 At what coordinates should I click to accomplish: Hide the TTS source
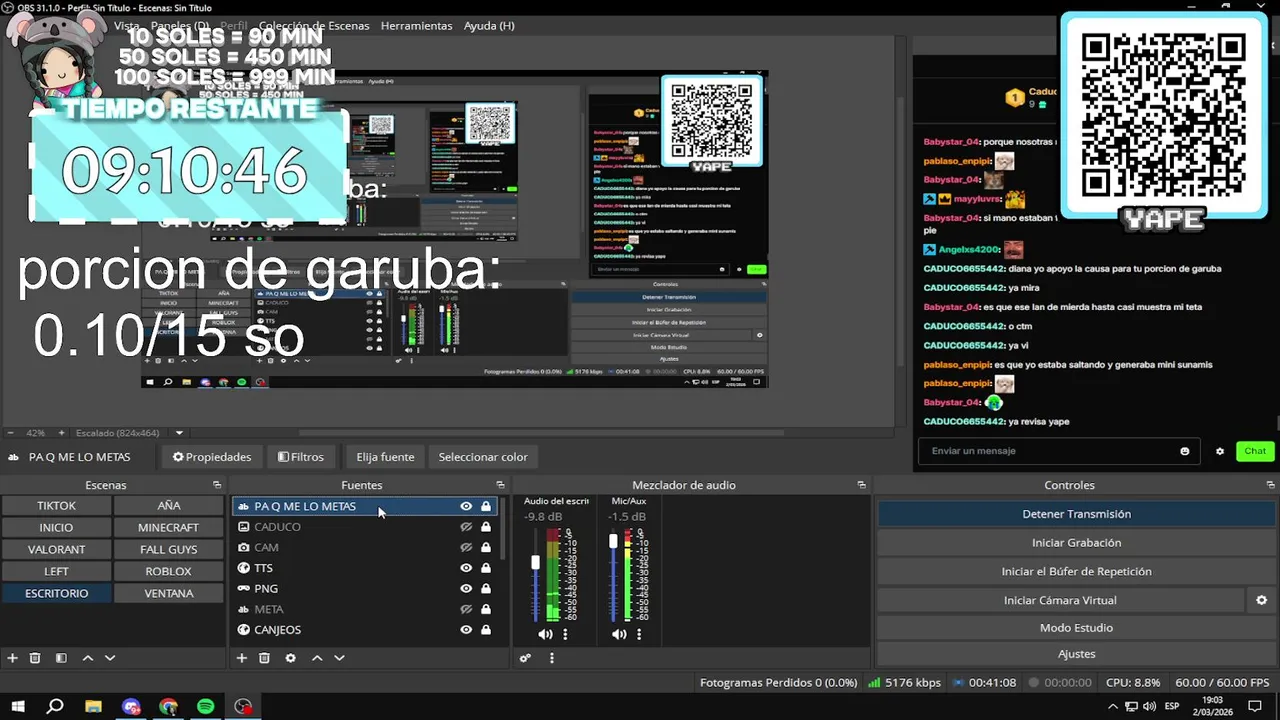[x=466, y=568]
